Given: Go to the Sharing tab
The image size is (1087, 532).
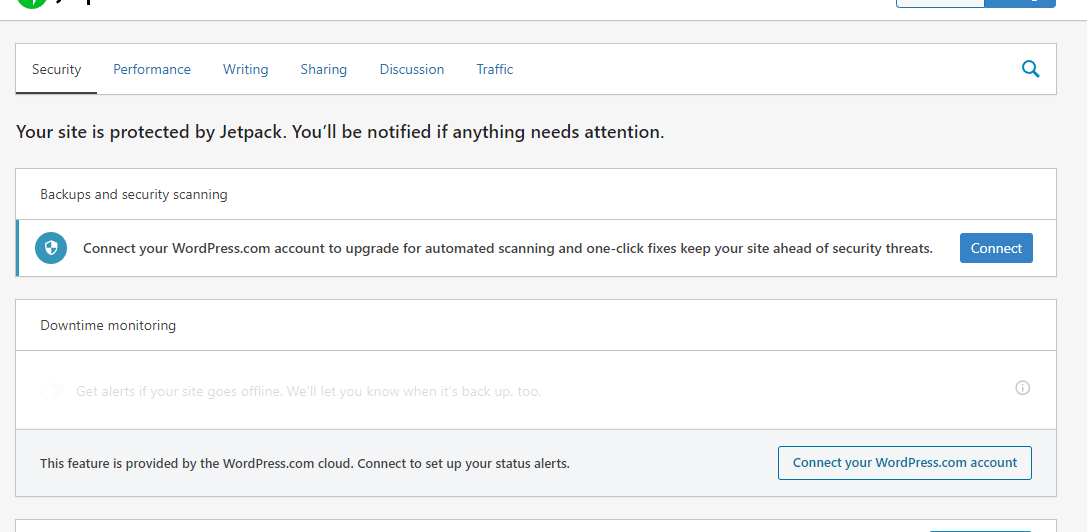Looking at the screenshot, I should coord(324,69).
